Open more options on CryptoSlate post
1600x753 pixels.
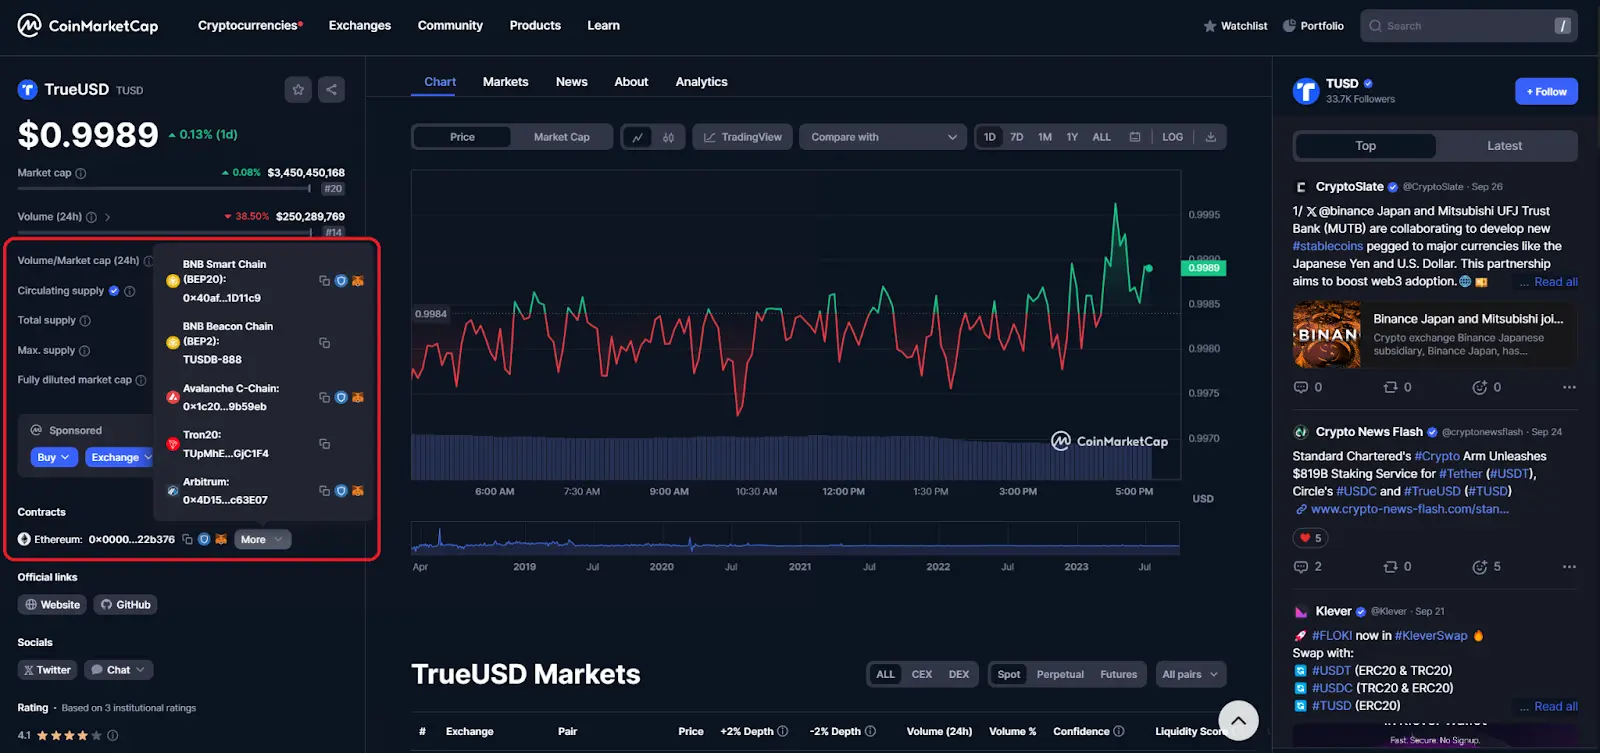click(x=1569, y=387)
